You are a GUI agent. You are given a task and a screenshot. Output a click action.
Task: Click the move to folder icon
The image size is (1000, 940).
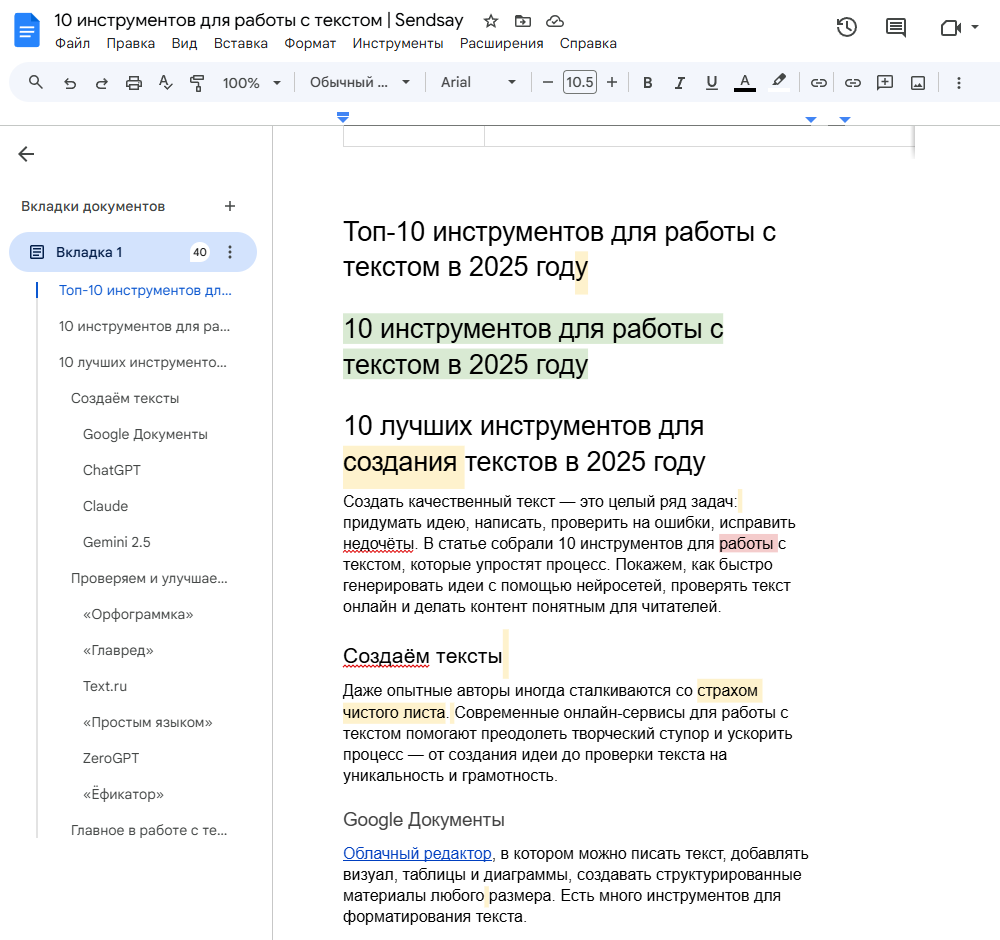tap(522, 21)
